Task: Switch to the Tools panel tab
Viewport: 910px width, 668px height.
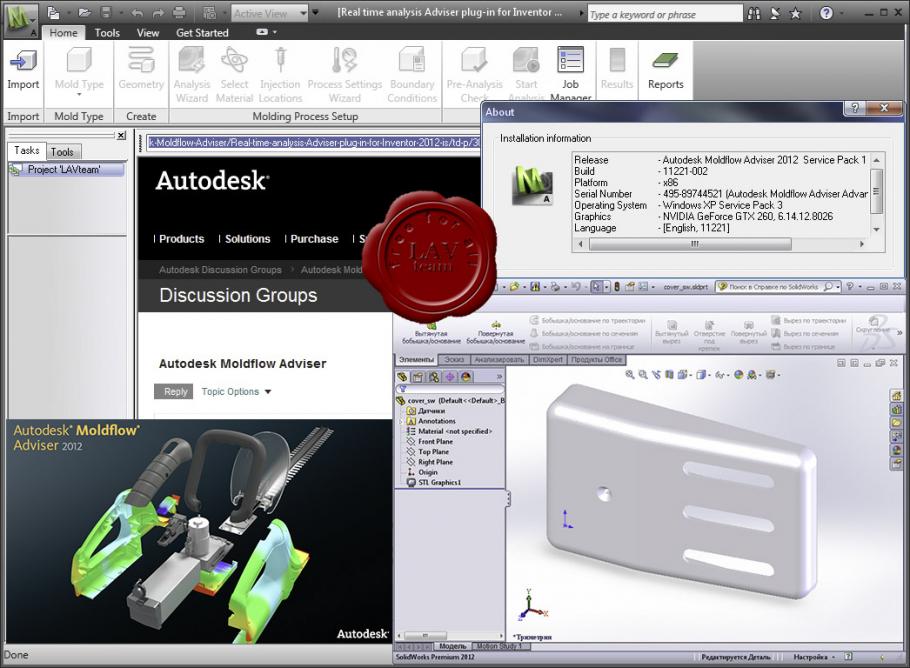Action: (62, 152)
